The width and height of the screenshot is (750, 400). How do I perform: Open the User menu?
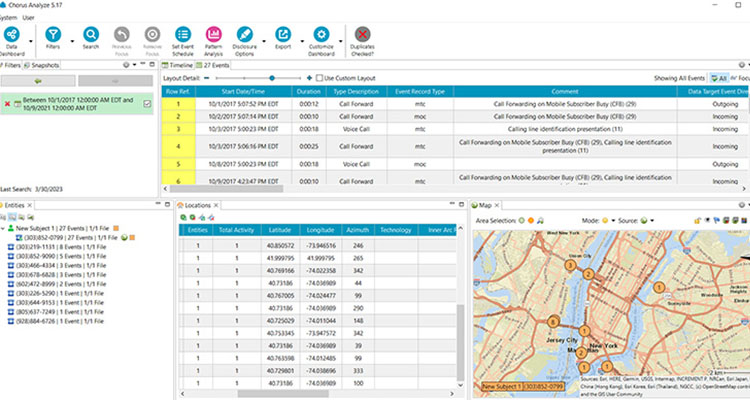(28, 18)
